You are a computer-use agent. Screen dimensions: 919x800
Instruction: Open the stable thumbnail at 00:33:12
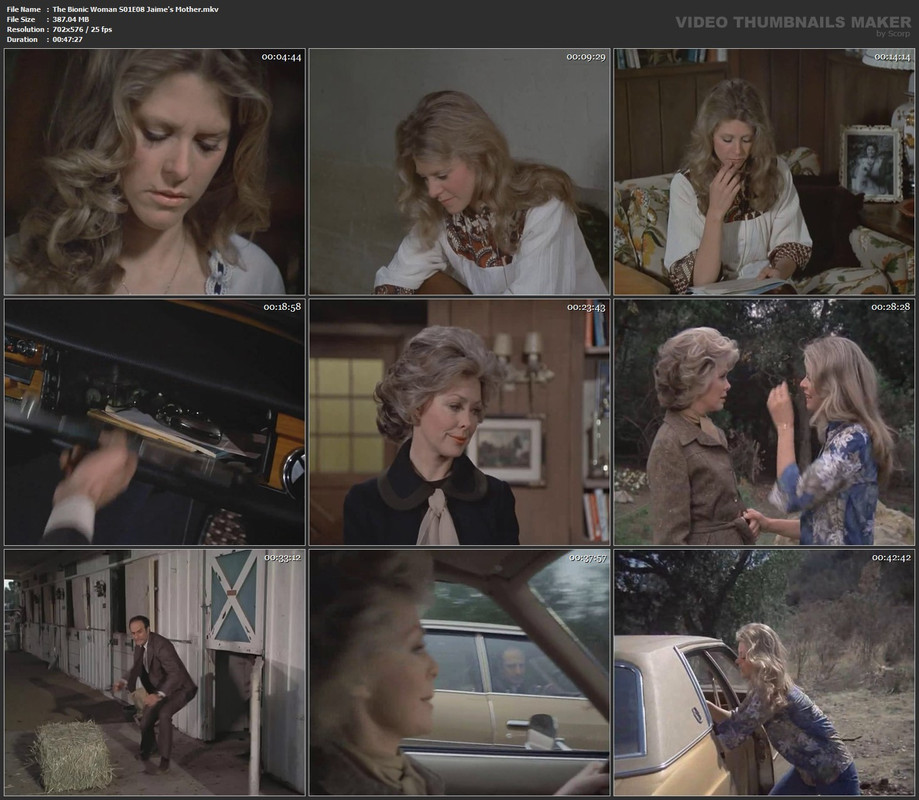coord(155,672)
